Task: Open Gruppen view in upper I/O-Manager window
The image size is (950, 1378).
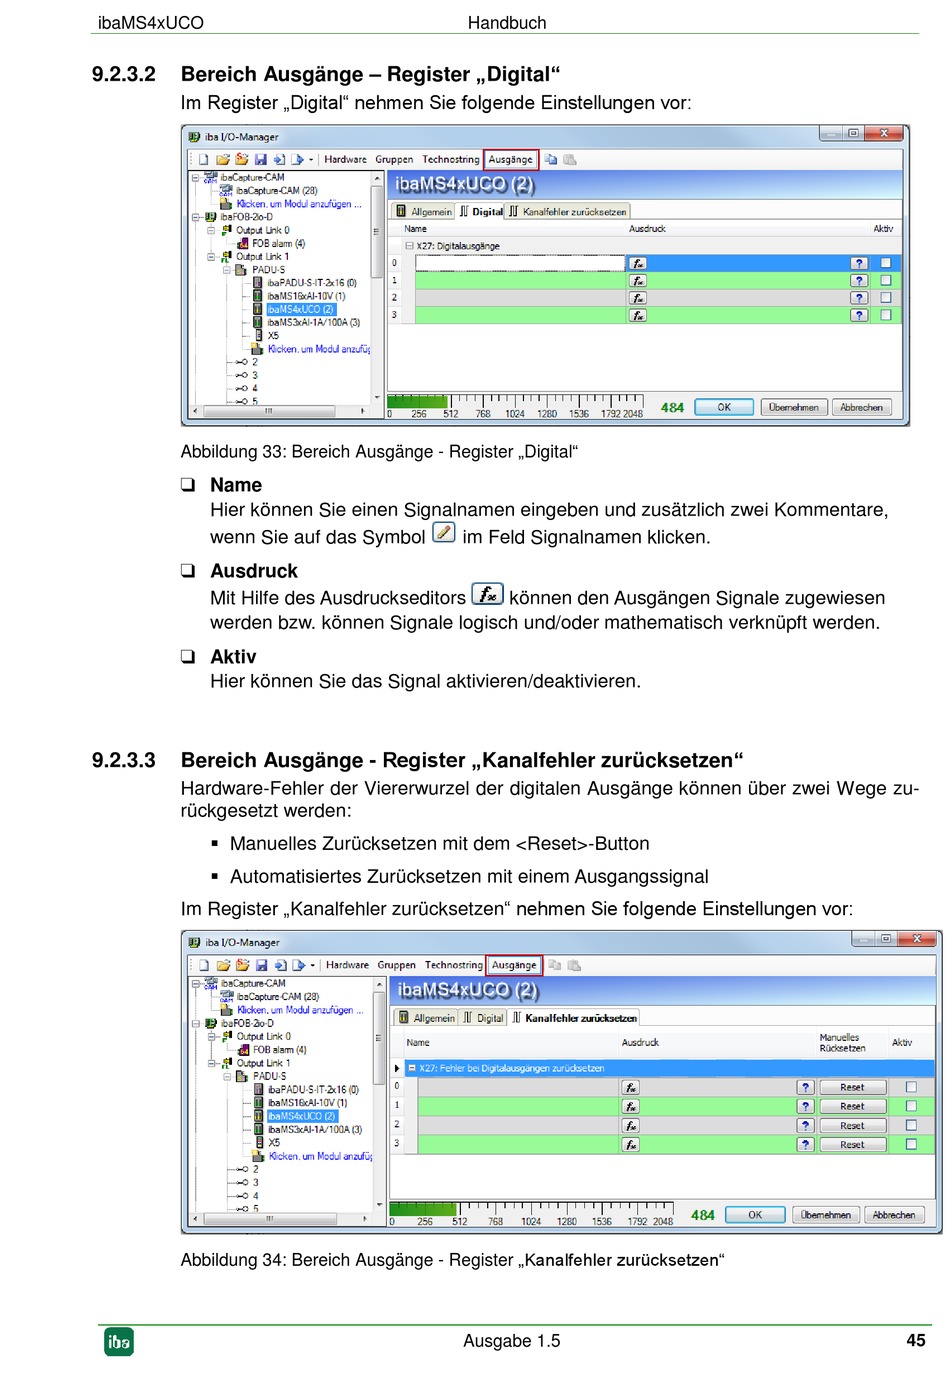Action: pos(394,160)
